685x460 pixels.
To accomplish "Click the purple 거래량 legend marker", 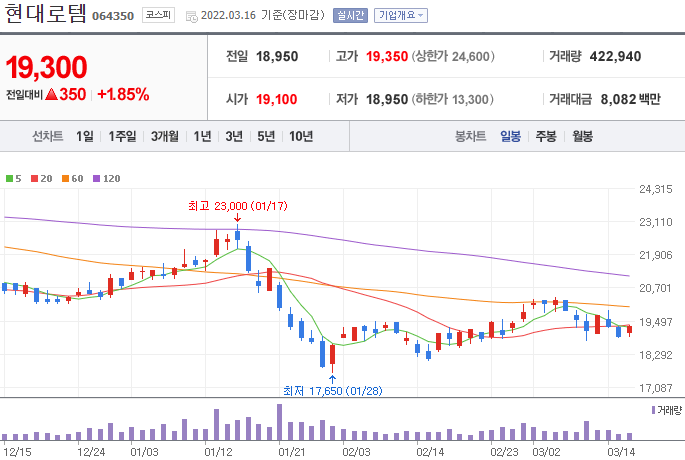I will [x=653, y=410].
